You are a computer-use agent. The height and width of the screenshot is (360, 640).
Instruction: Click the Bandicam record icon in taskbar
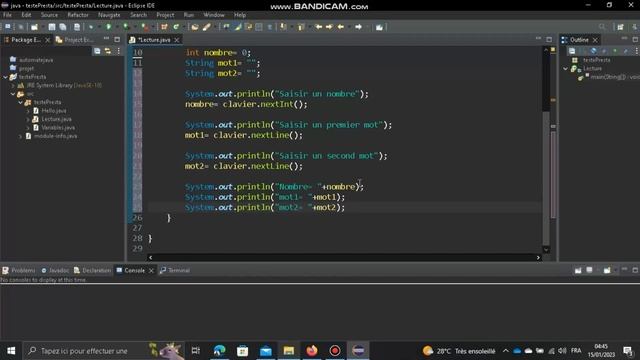click(x=335, y=351)
